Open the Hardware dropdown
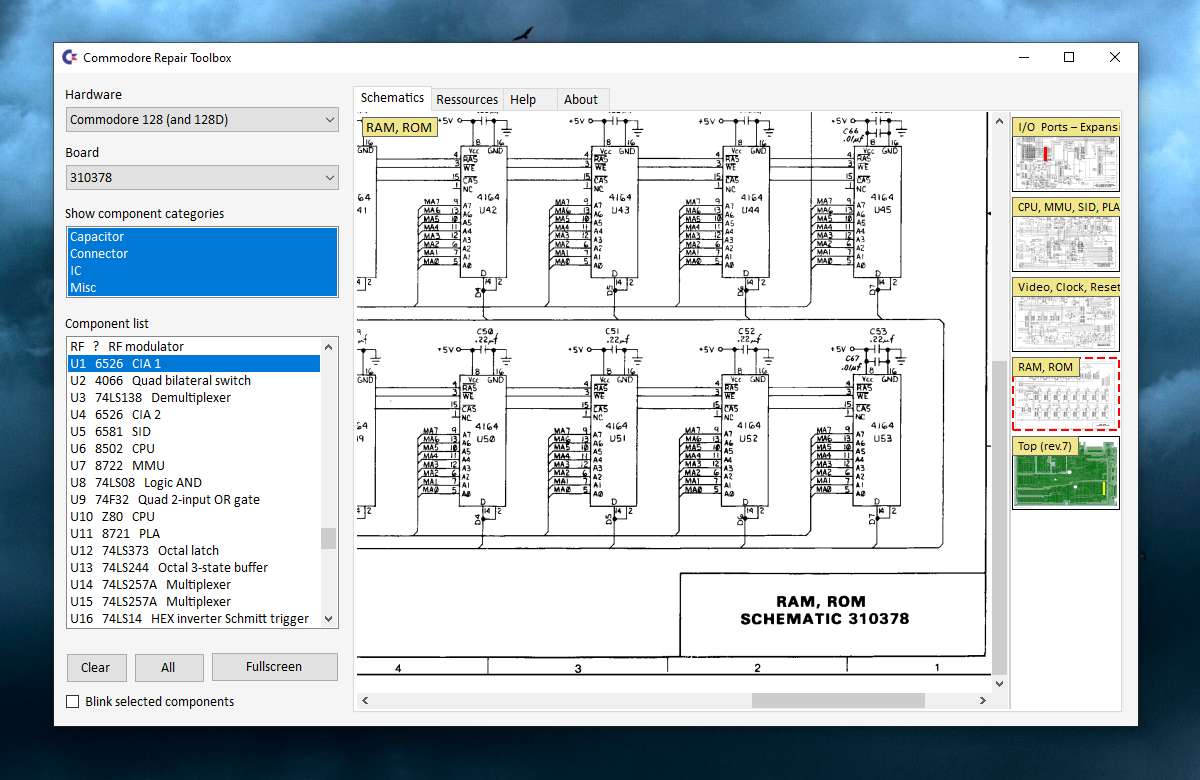Screen dimensions: 1200x780 coord(202,120)
